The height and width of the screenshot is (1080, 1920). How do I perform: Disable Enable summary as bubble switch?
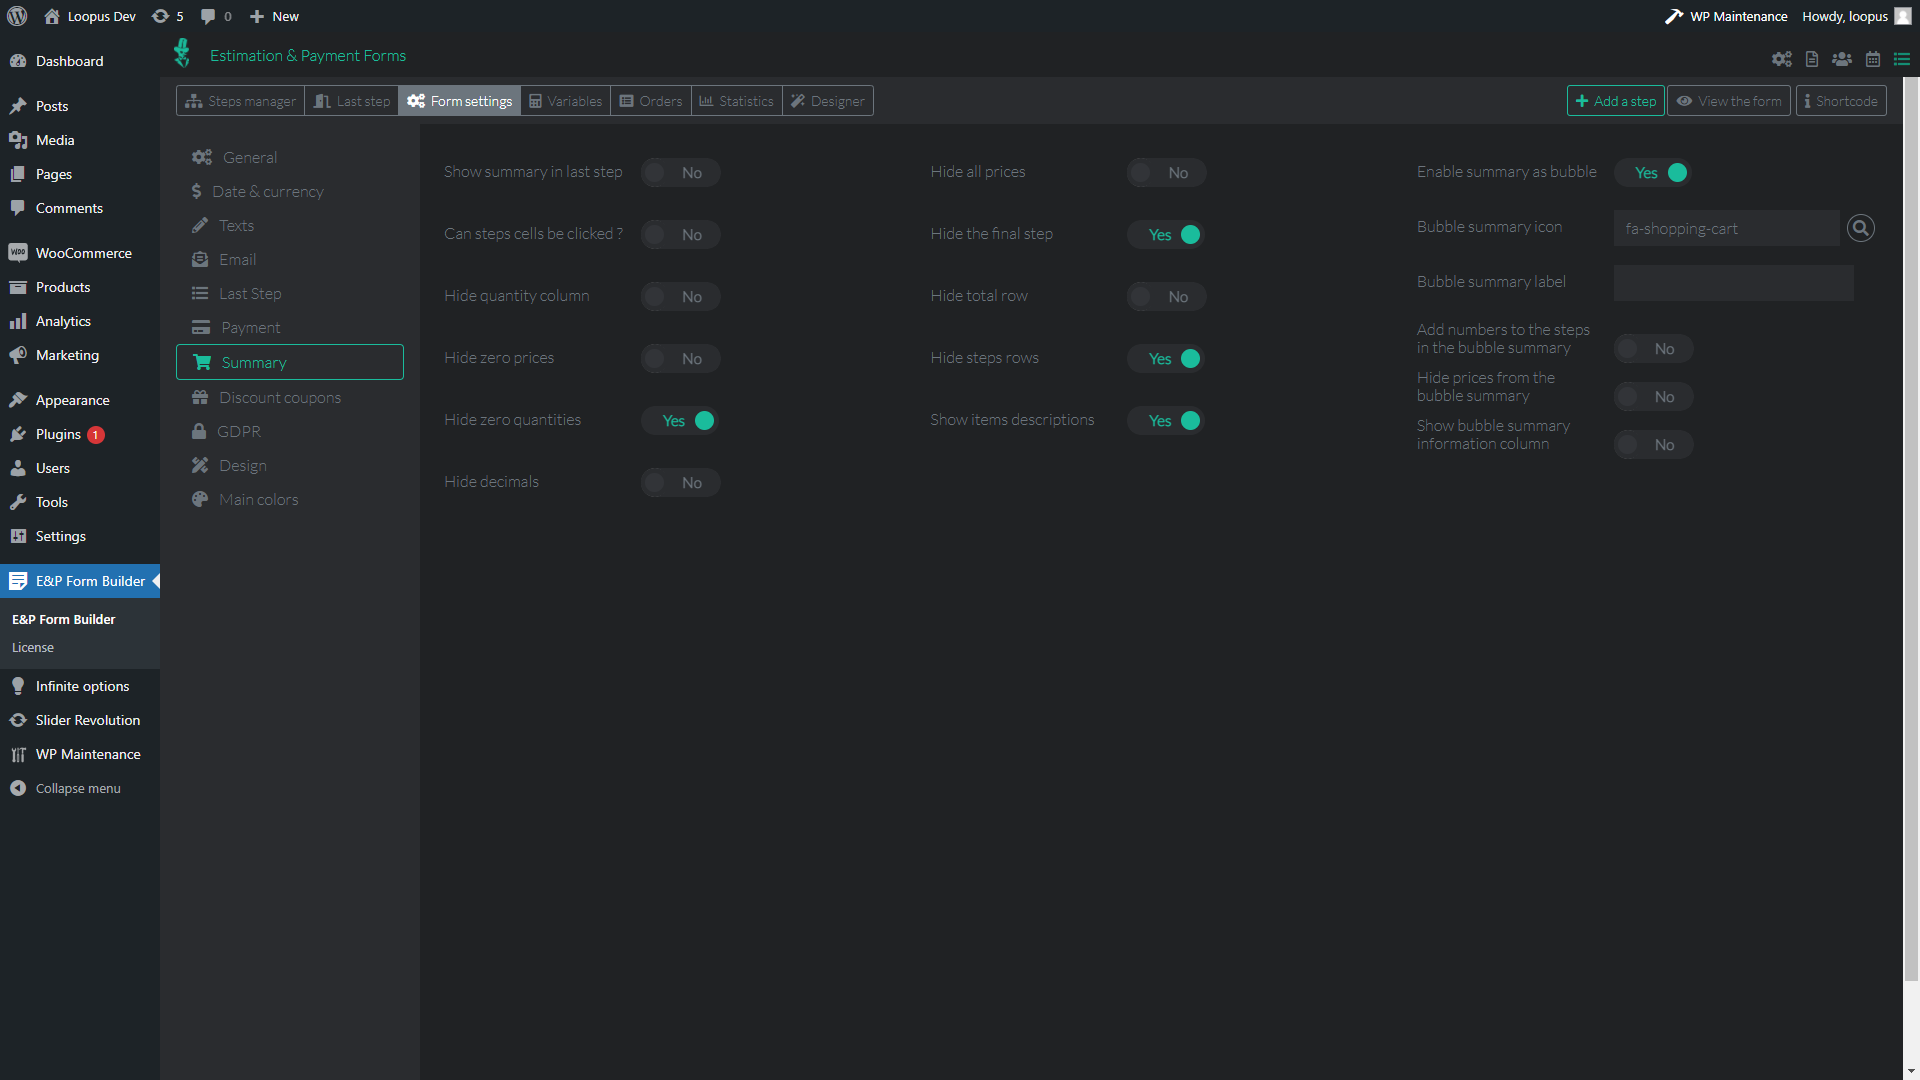[x=1653, y=173]
